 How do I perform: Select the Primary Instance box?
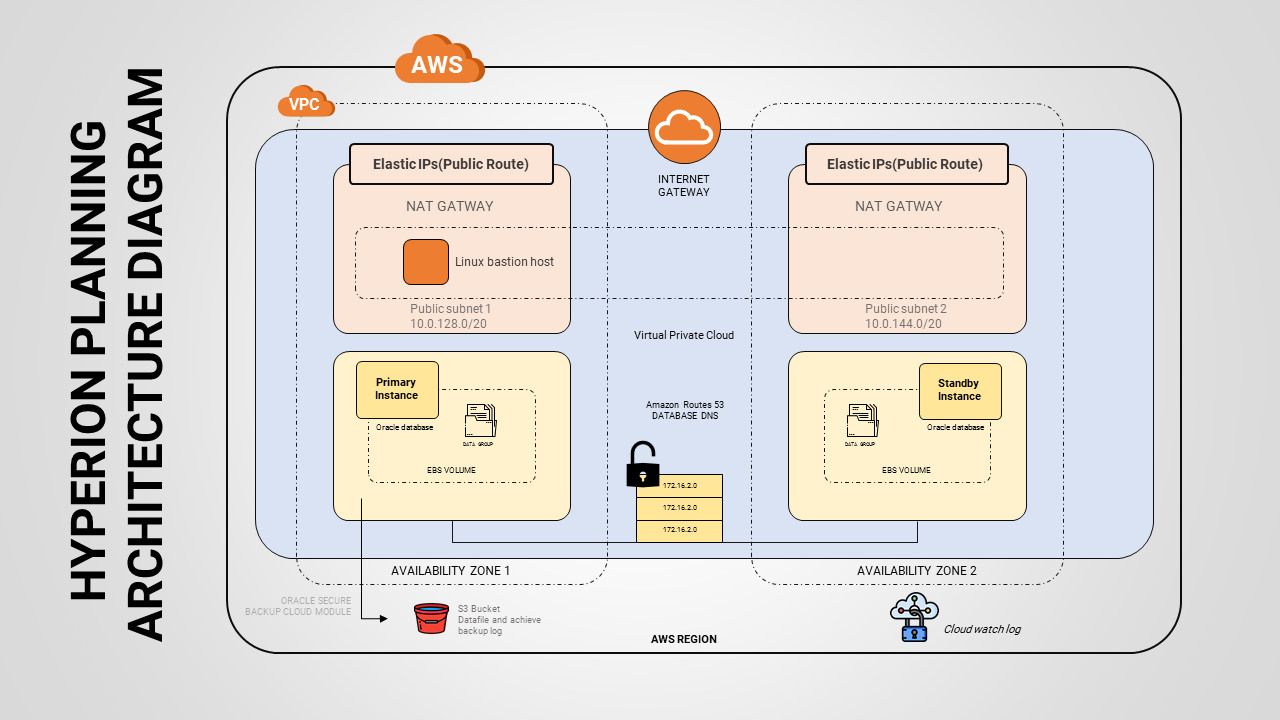(x=397, y=390)
